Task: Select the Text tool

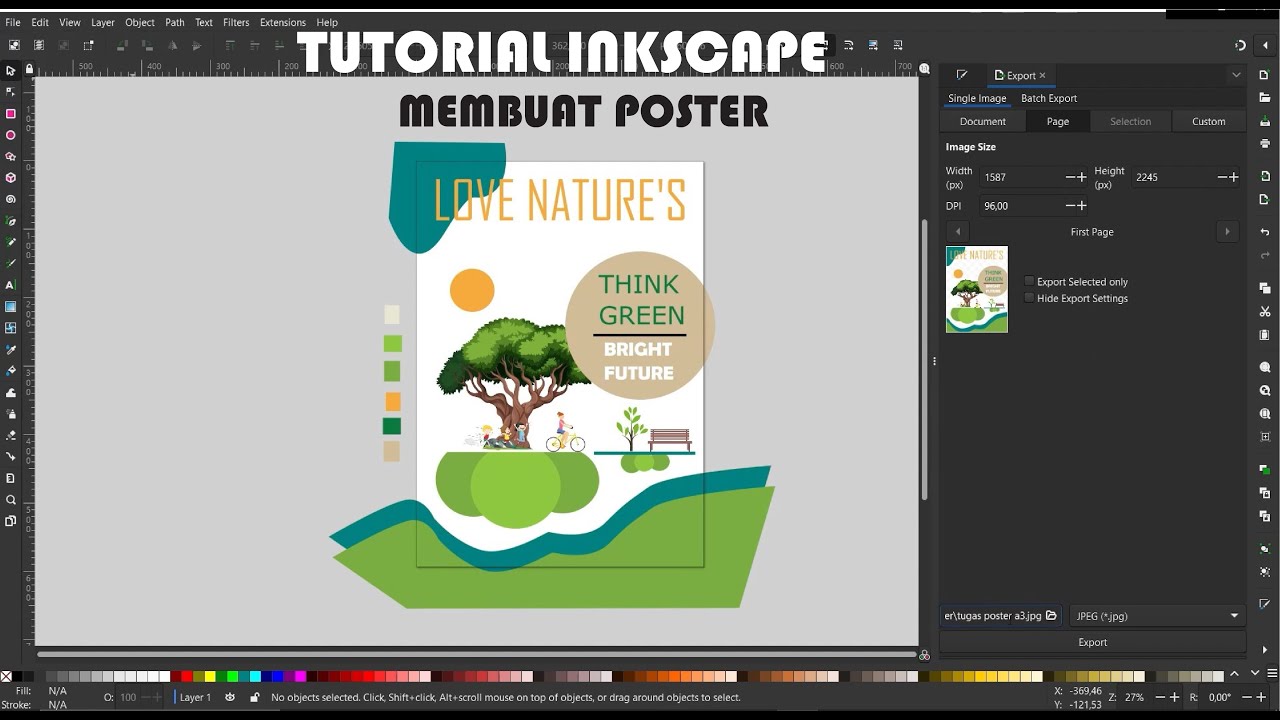Action: 11,285
